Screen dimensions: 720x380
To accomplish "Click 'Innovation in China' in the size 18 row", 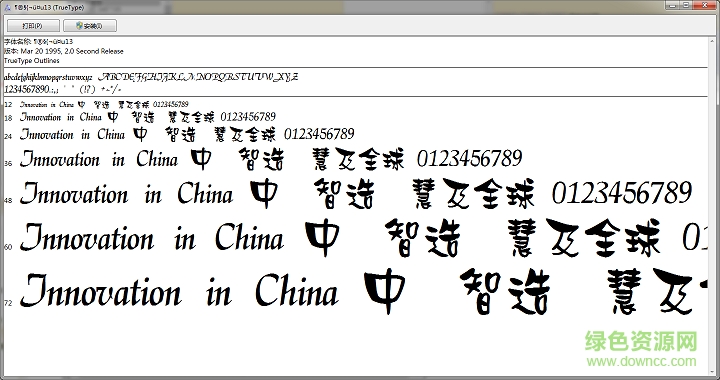I will [x=61, y=117].
